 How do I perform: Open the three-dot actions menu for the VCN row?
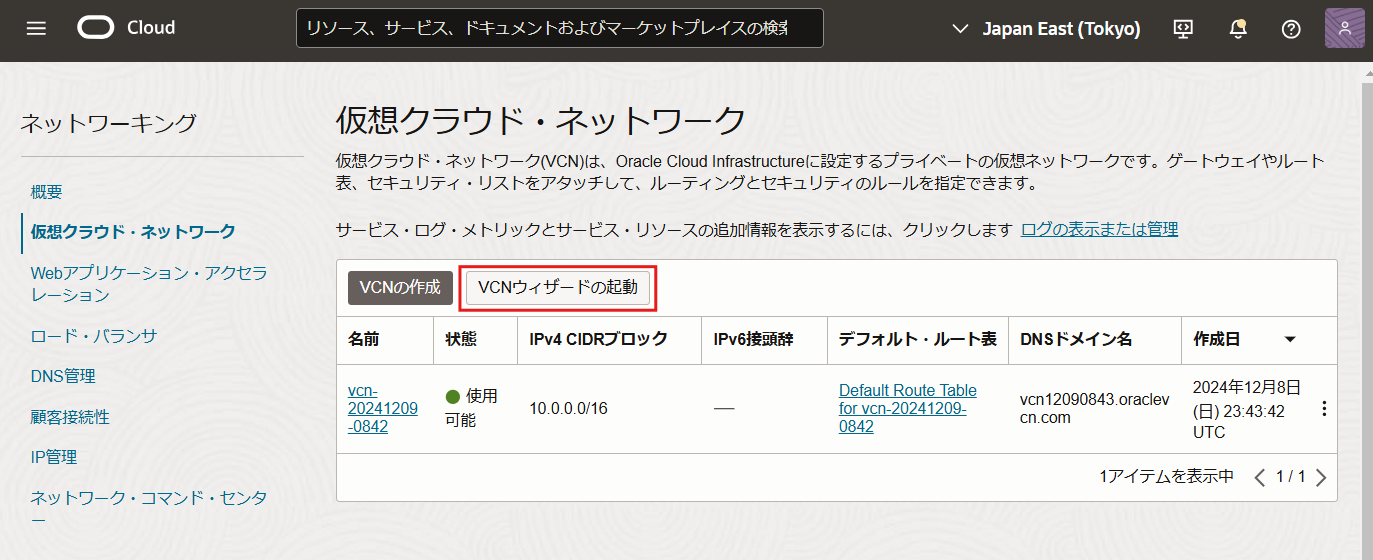1325,409
